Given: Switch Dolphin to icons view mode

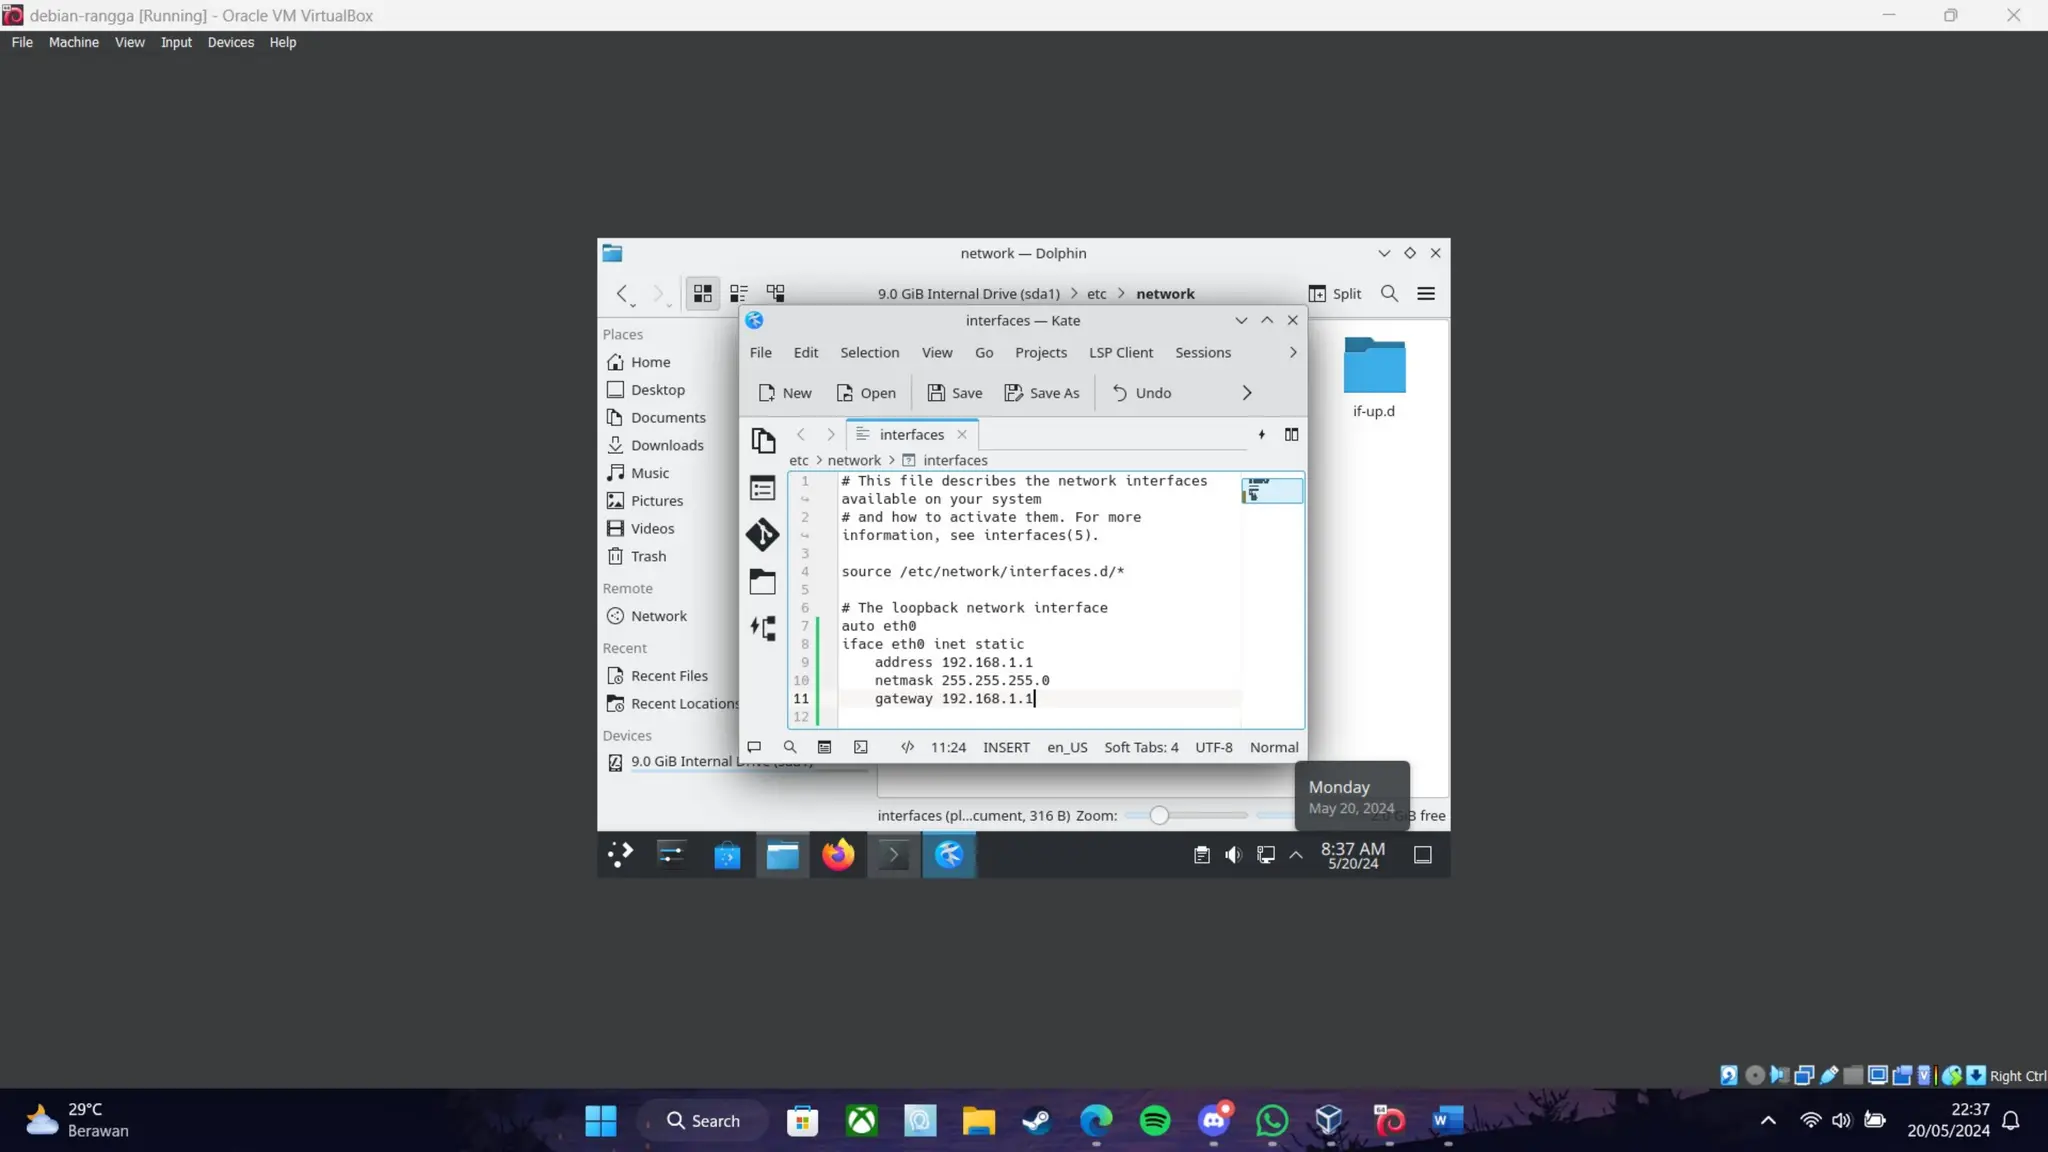Looking at the screenshot, I should (x=702, y=294).
